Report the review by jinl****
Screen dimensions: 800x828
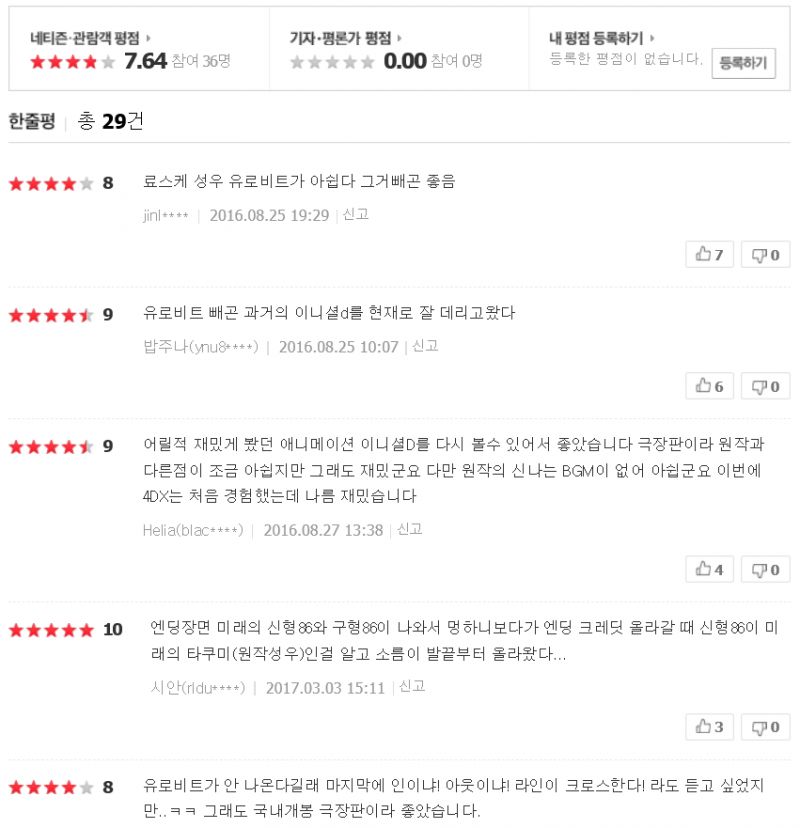click(356, 214)
